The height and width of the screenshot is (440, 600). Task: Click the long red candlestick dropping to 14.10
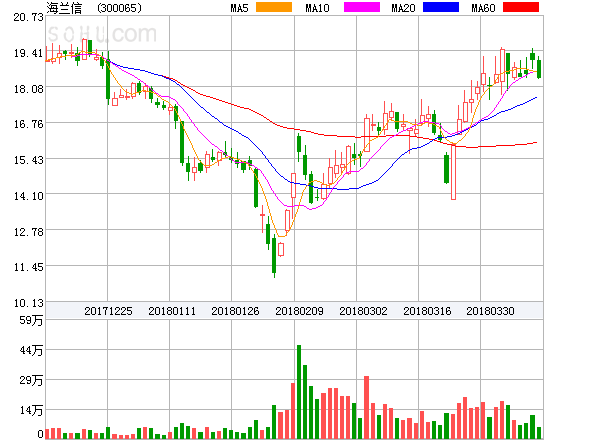click(453, 172)
